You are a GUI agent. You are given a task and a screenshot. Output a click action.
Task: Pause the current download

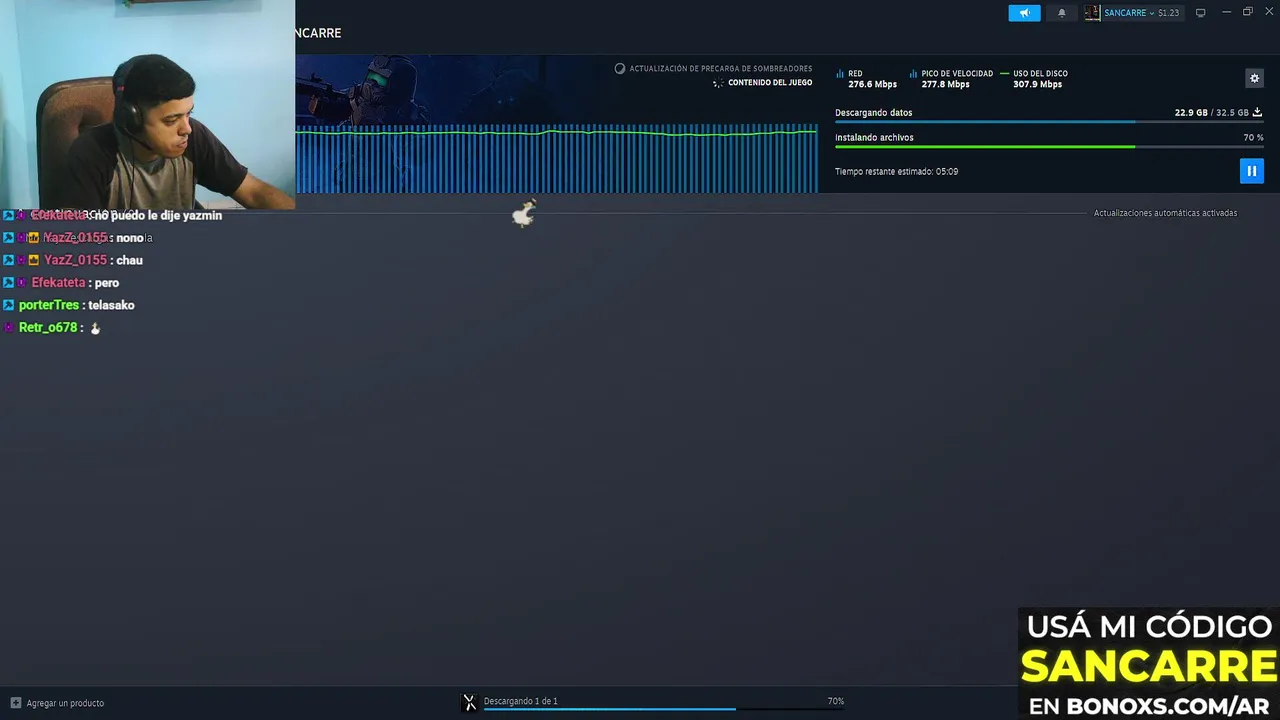pos(1251,171)
